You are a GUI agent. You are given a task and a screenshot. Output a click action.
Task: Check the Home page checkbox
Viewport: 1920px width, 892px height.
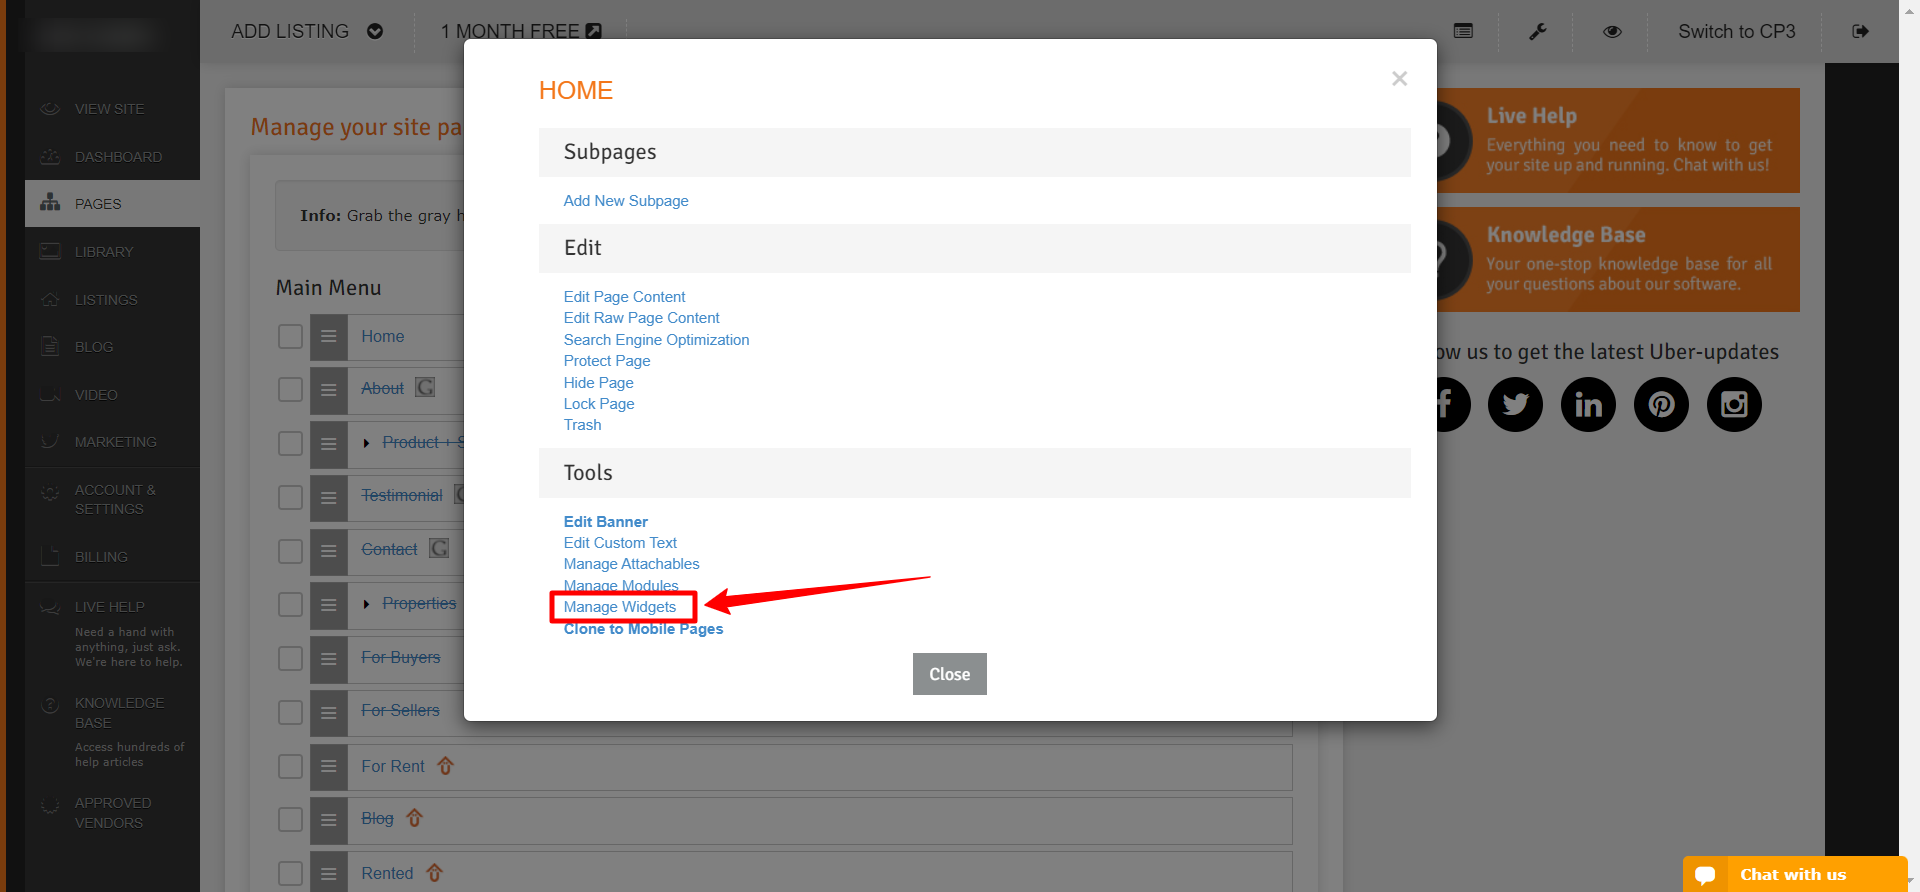click(290, 336)
